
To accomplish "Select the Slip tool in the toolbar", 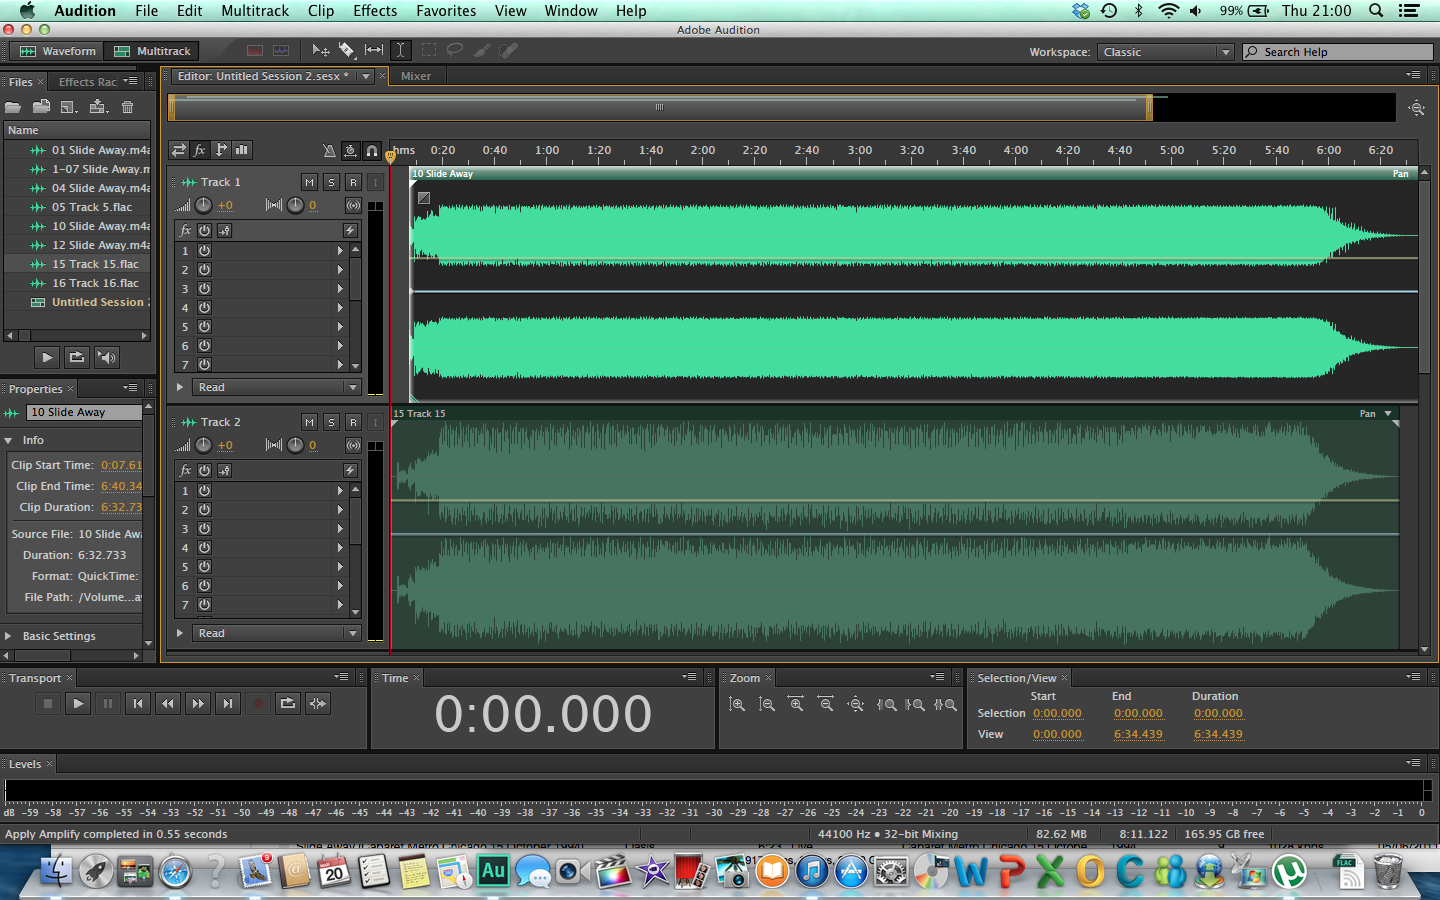I will (x=373, y=50).
